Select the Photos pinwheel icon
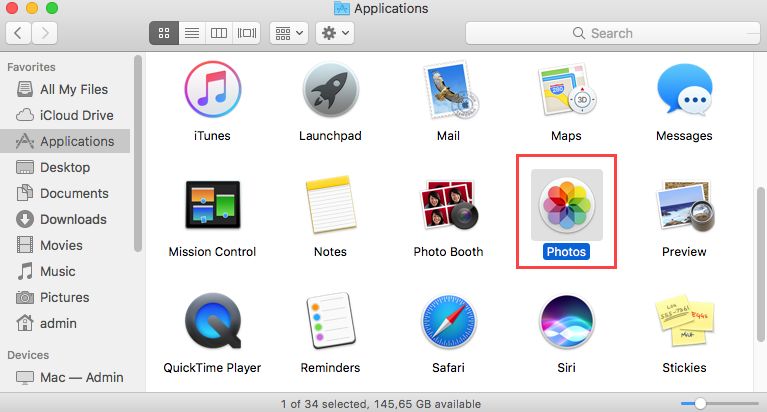The image size is (767, 412). 566,205
